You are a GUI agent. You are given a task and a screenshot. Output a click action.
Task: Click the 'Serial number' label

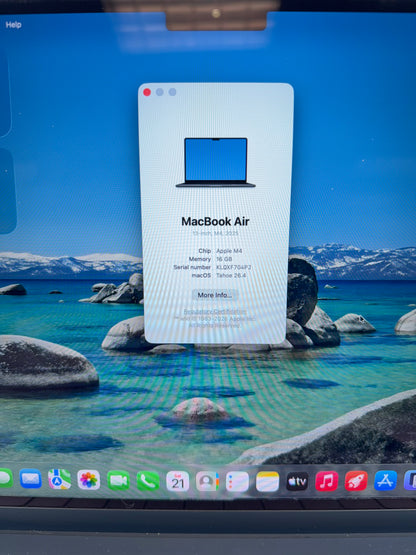(x=192, y=267)
